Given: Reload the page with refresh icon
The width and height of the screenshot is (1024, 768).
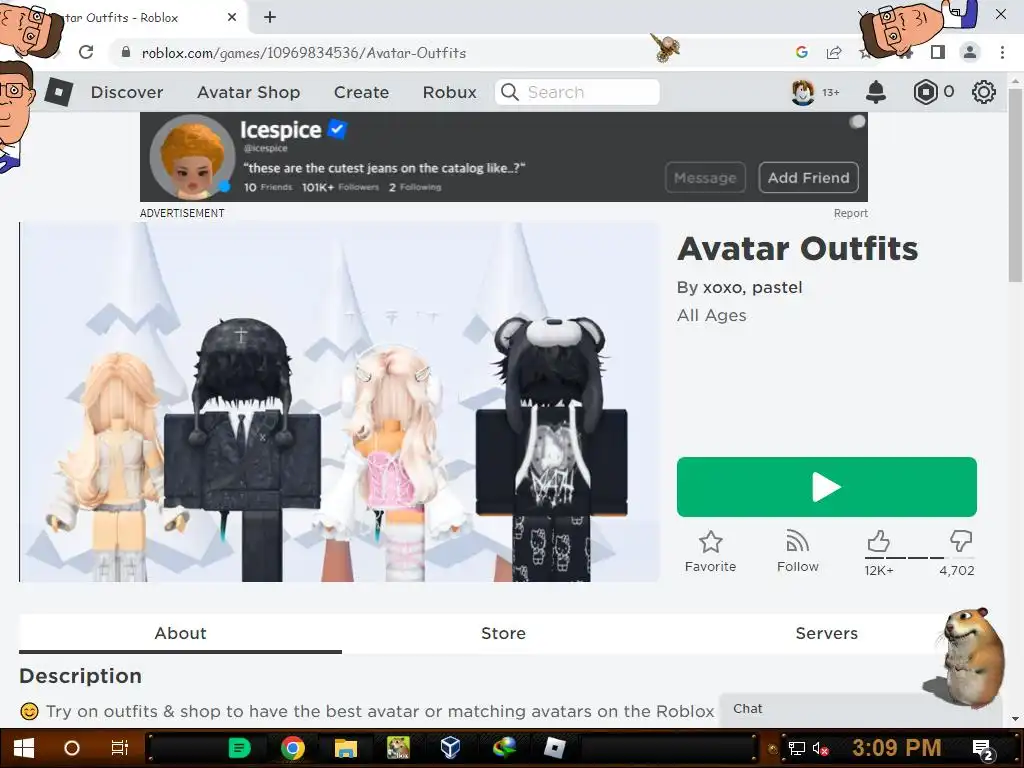Looking at the screenshot, I should tap(86, 52).
